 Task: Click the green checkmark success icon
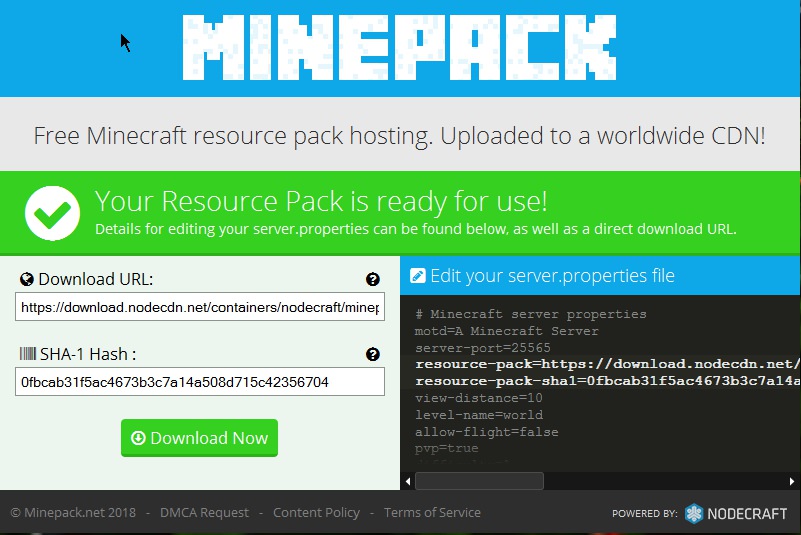[x=53, y=213]
